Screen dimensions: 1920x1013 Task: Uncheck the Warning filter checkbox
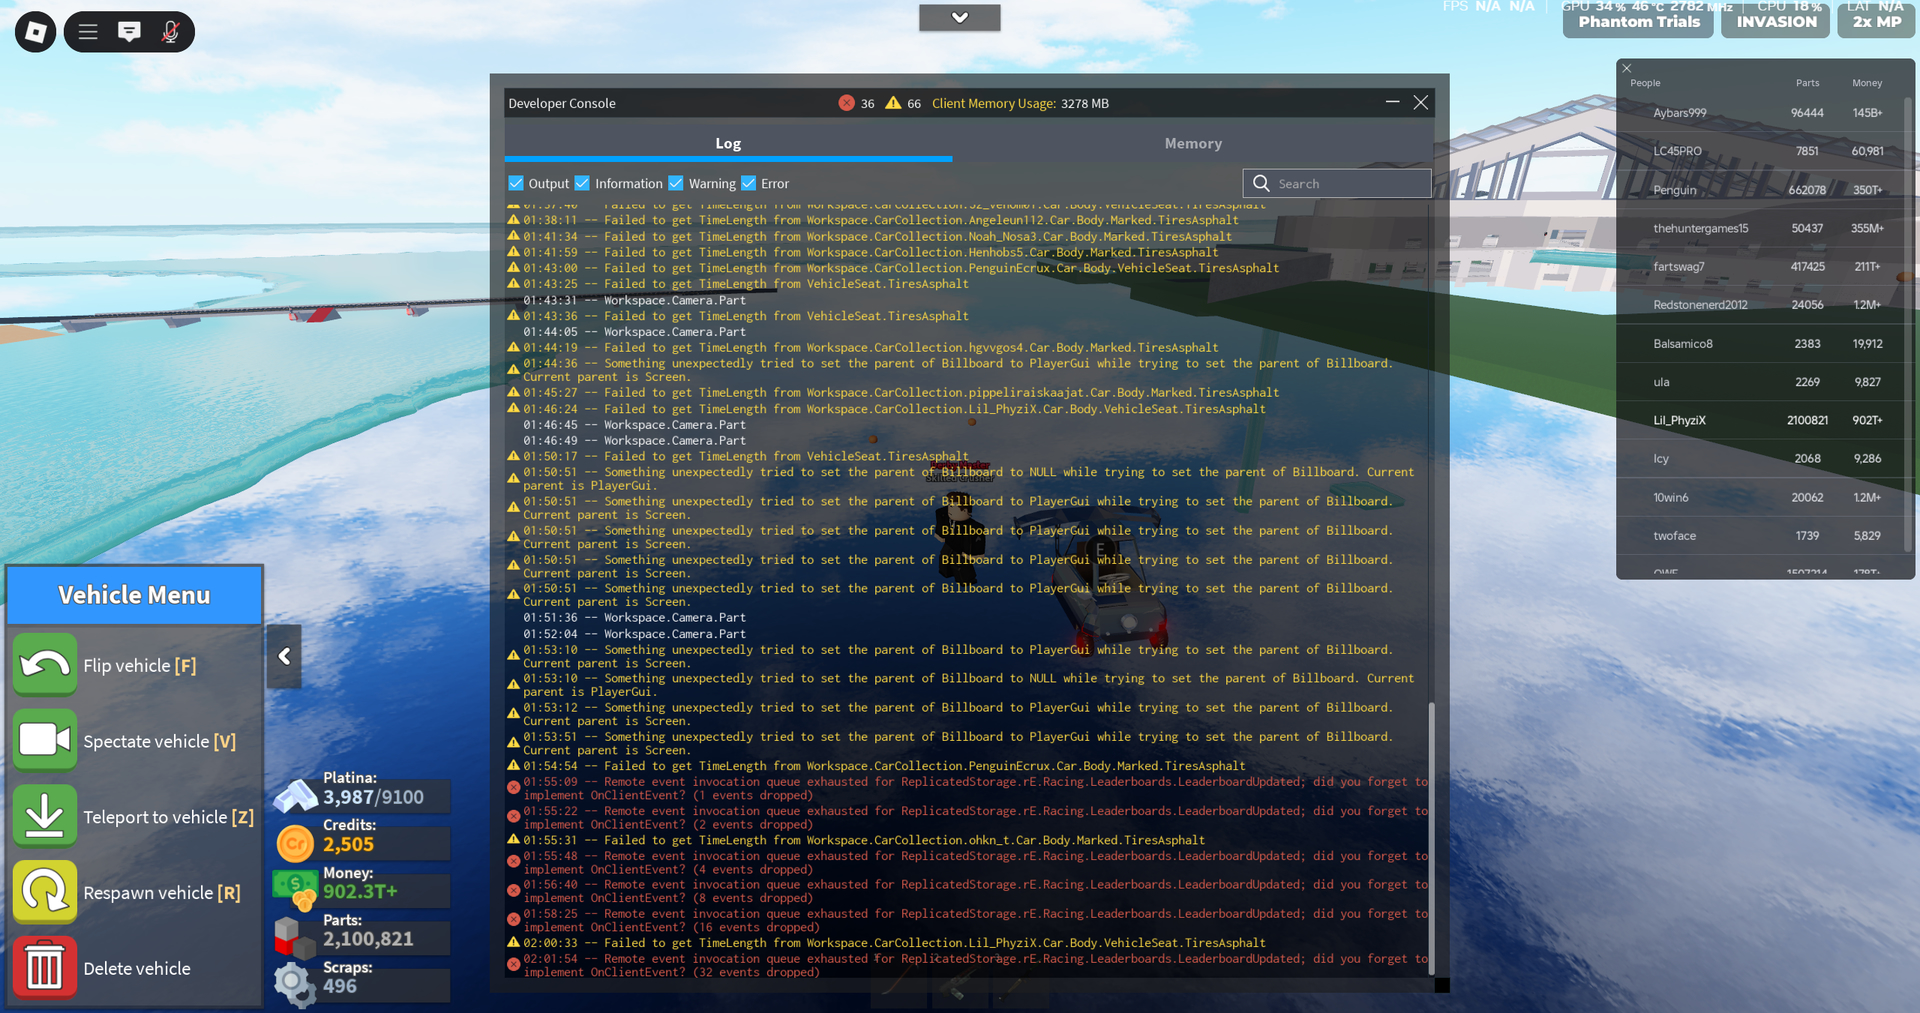[x=676, y=183]
